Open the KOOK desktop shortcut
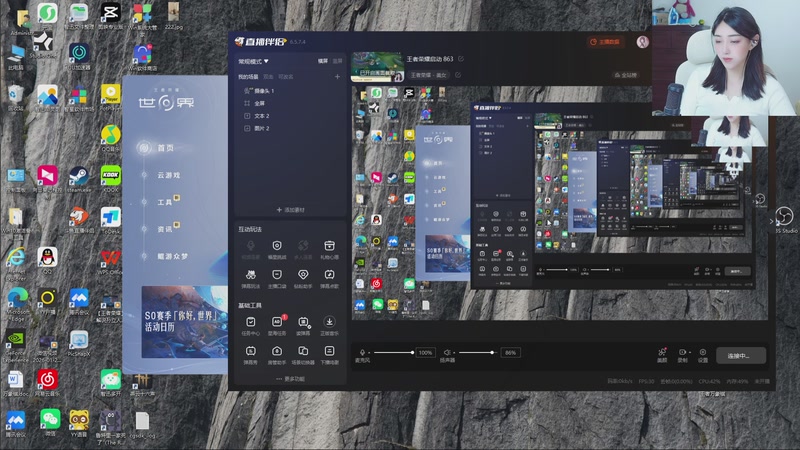Image resolution: width=800 pixels, height=450 pixels. click(x=111, y=176)
